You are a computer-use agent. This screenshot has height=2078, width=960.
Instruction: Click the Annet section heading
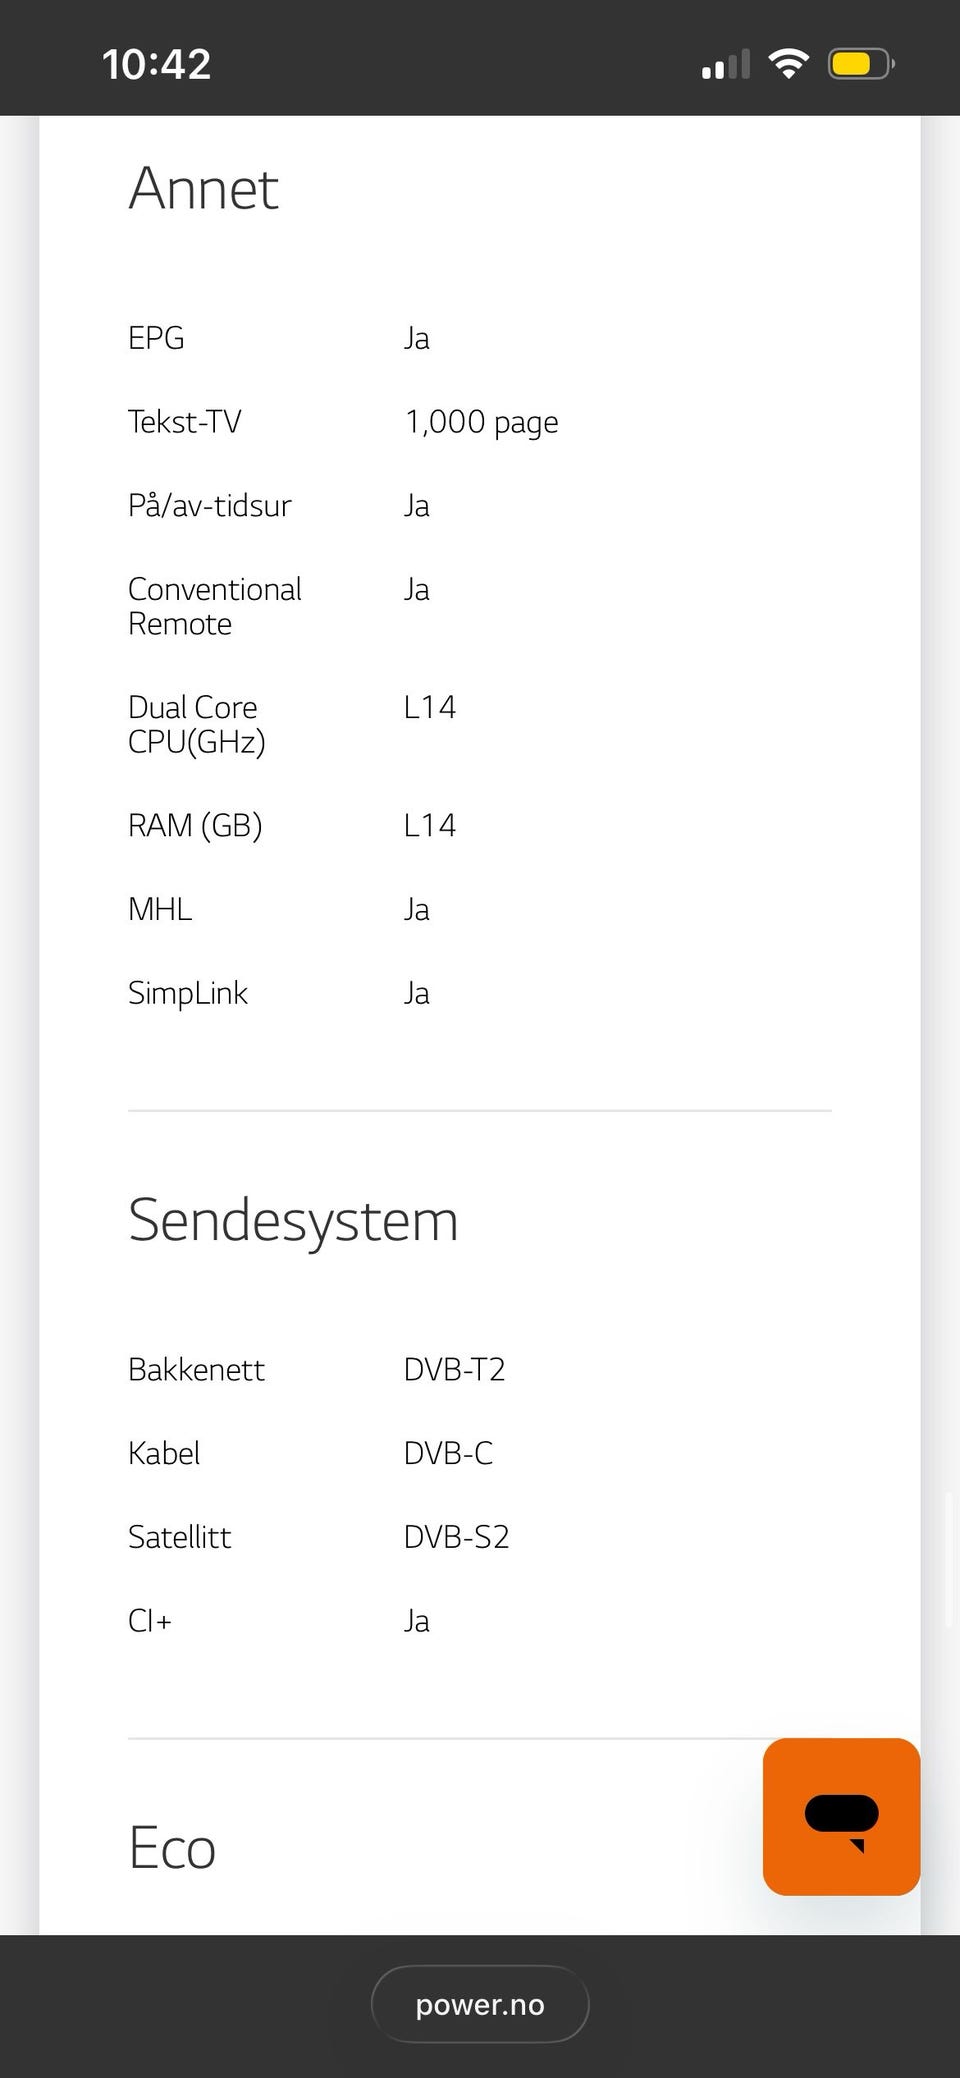click(203, 188)
